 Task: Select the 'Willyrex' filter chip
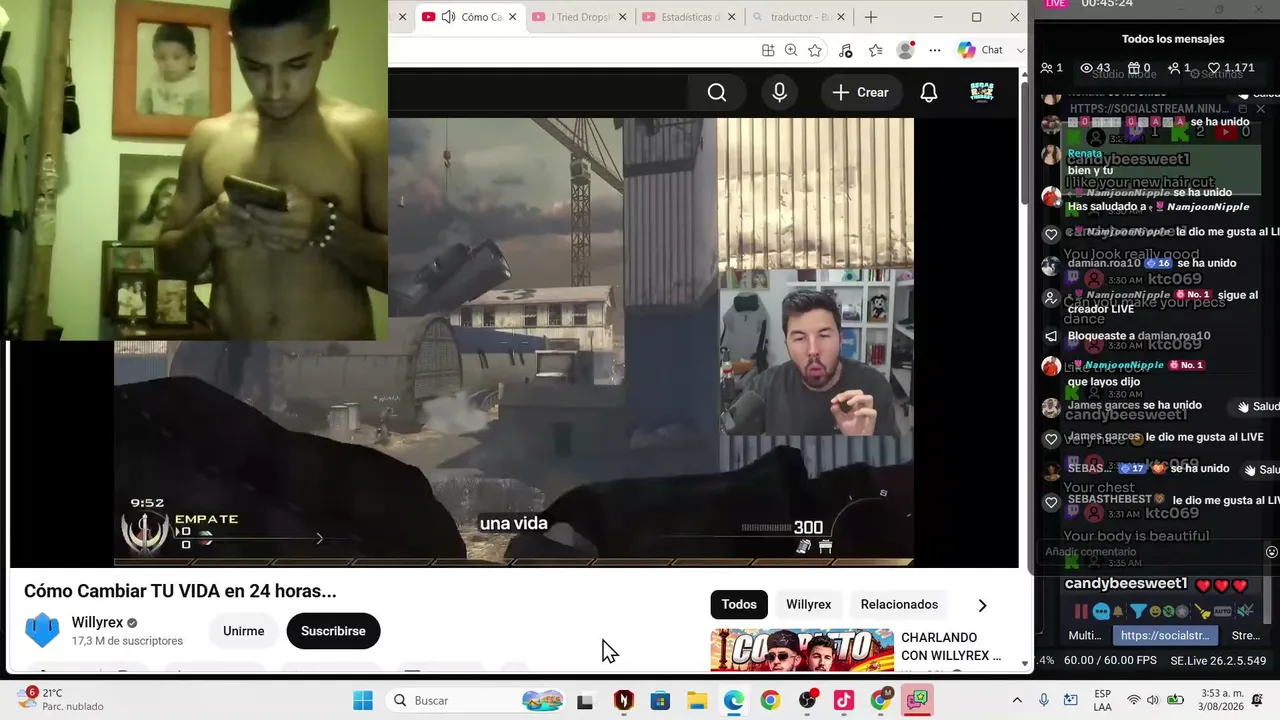[808, 604]
